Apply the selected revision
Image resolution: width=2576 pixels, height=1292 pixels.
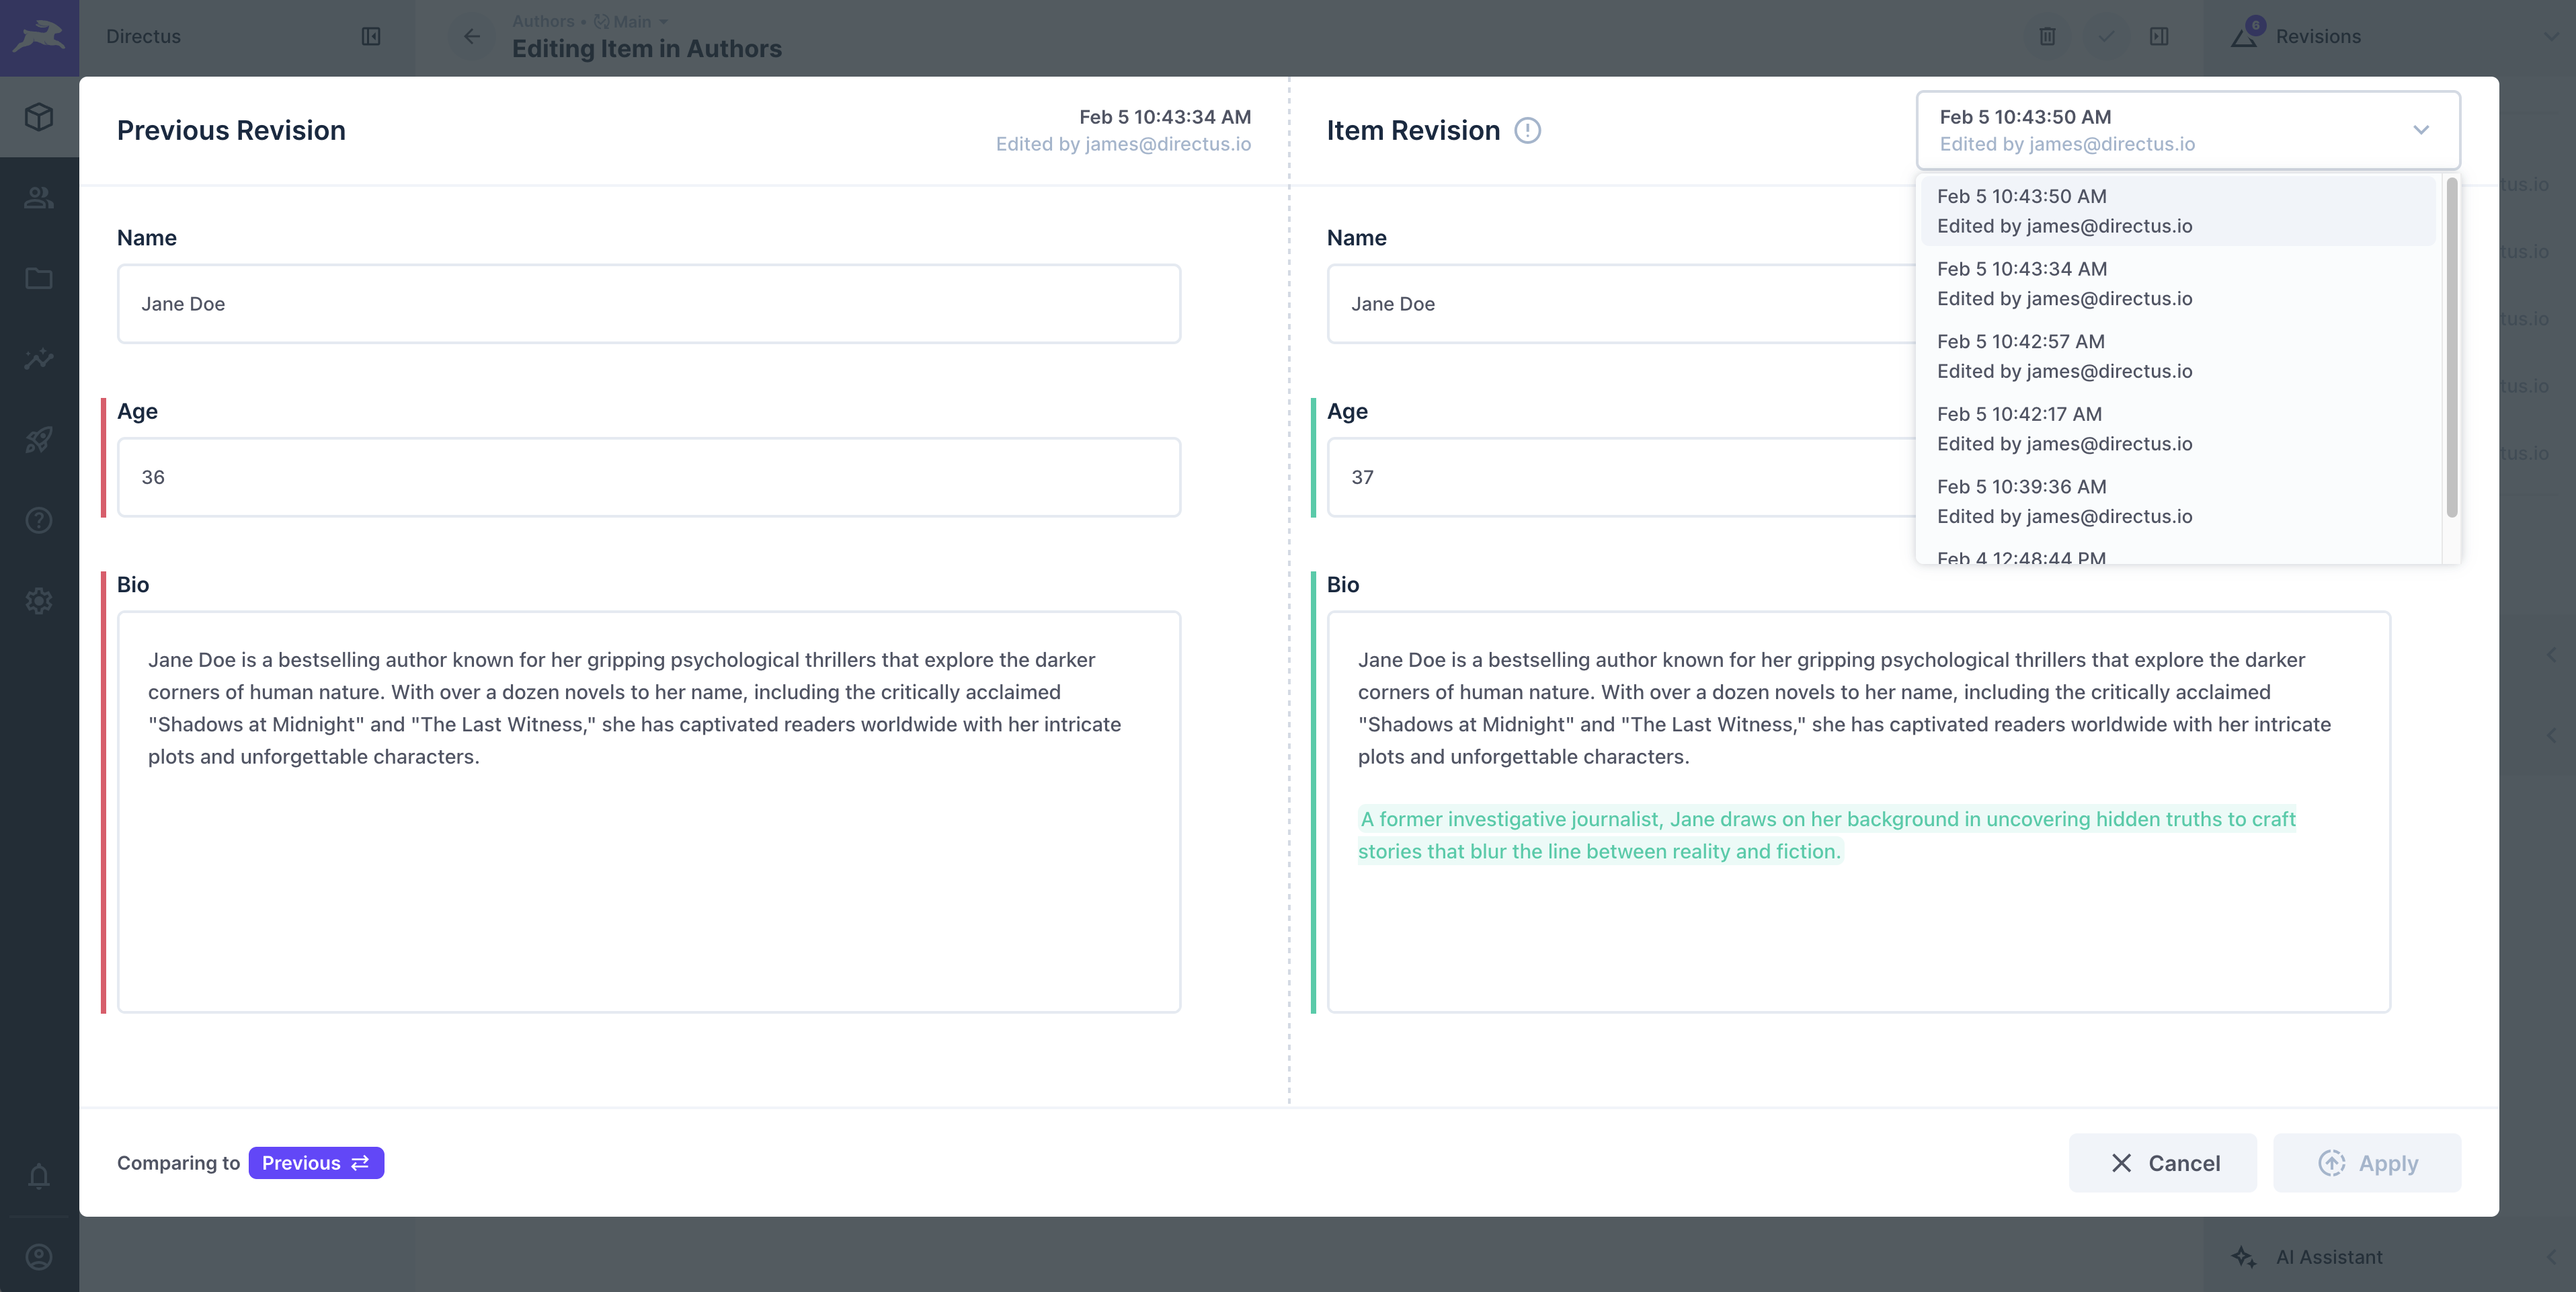click(x=2367, y=1163)
